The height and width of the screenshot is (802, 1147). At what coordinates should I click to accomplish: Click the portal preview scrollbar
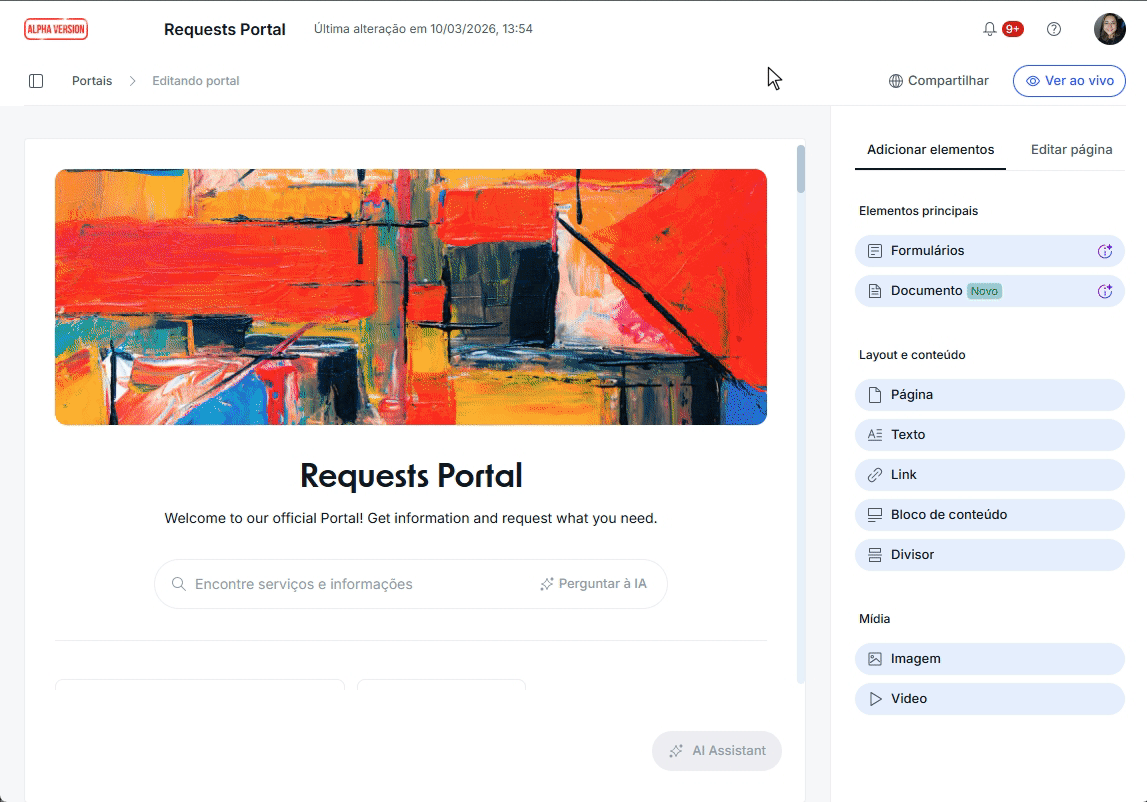[801, 170]
